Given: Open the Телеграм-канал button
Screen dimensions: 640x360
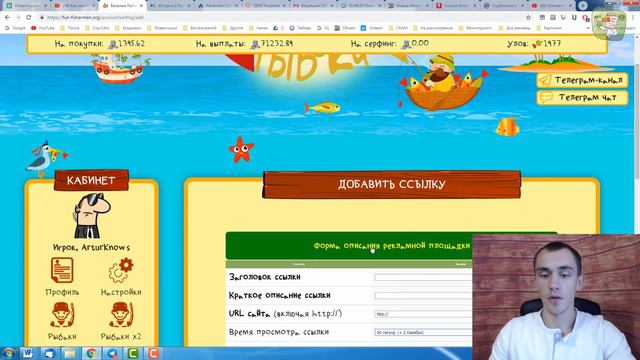Looking at the screenshot, I should click(582, 80).
